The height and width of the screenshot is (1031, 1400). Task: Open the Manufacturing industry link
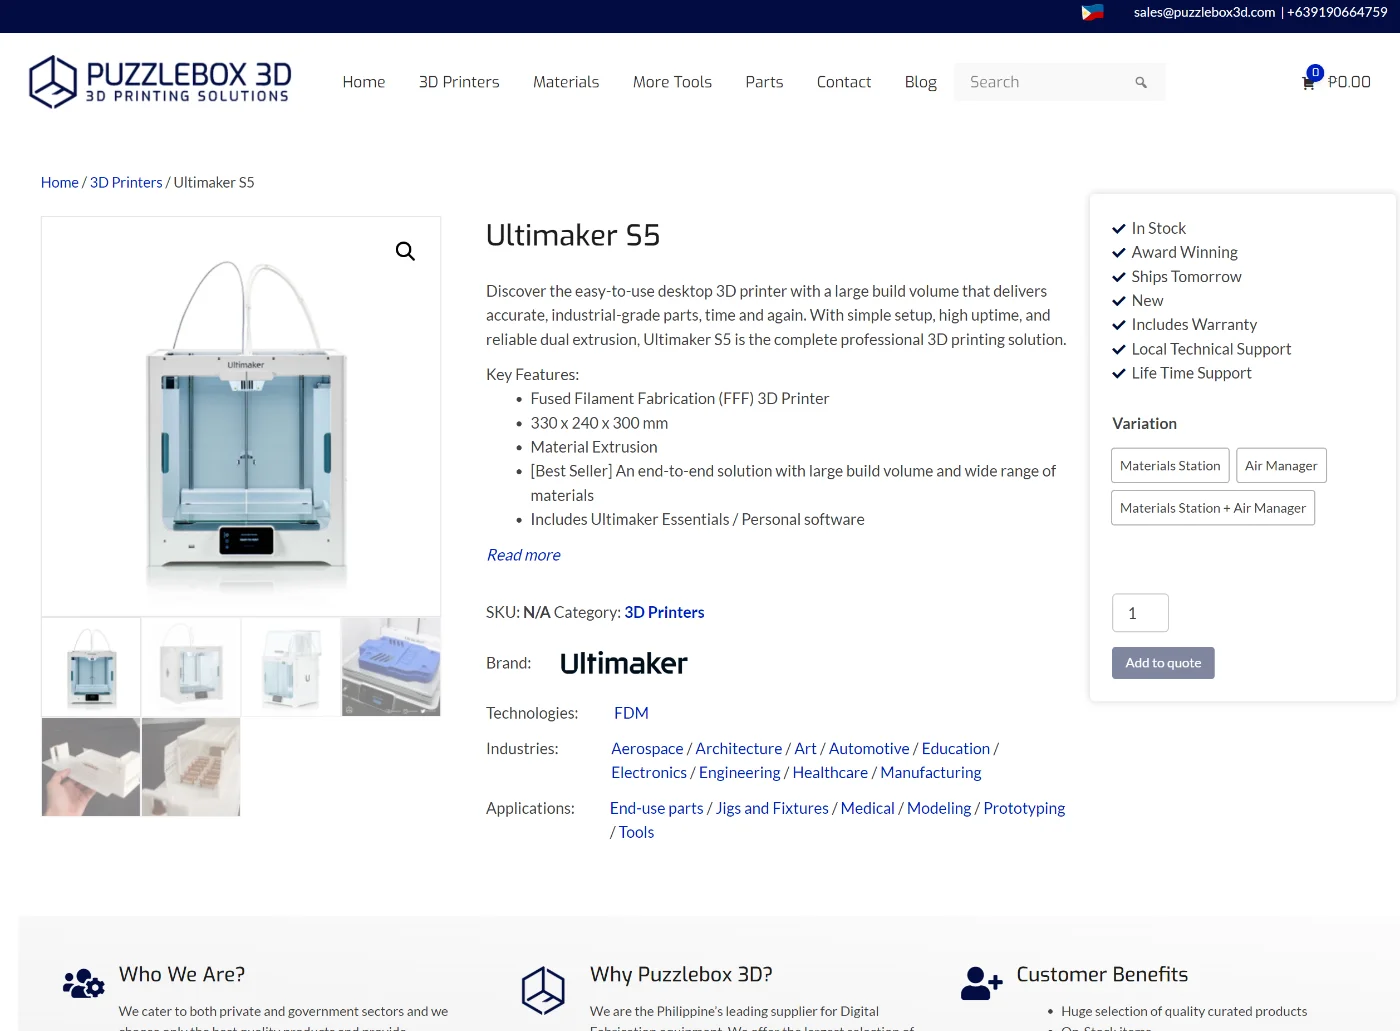pos(930,772)
